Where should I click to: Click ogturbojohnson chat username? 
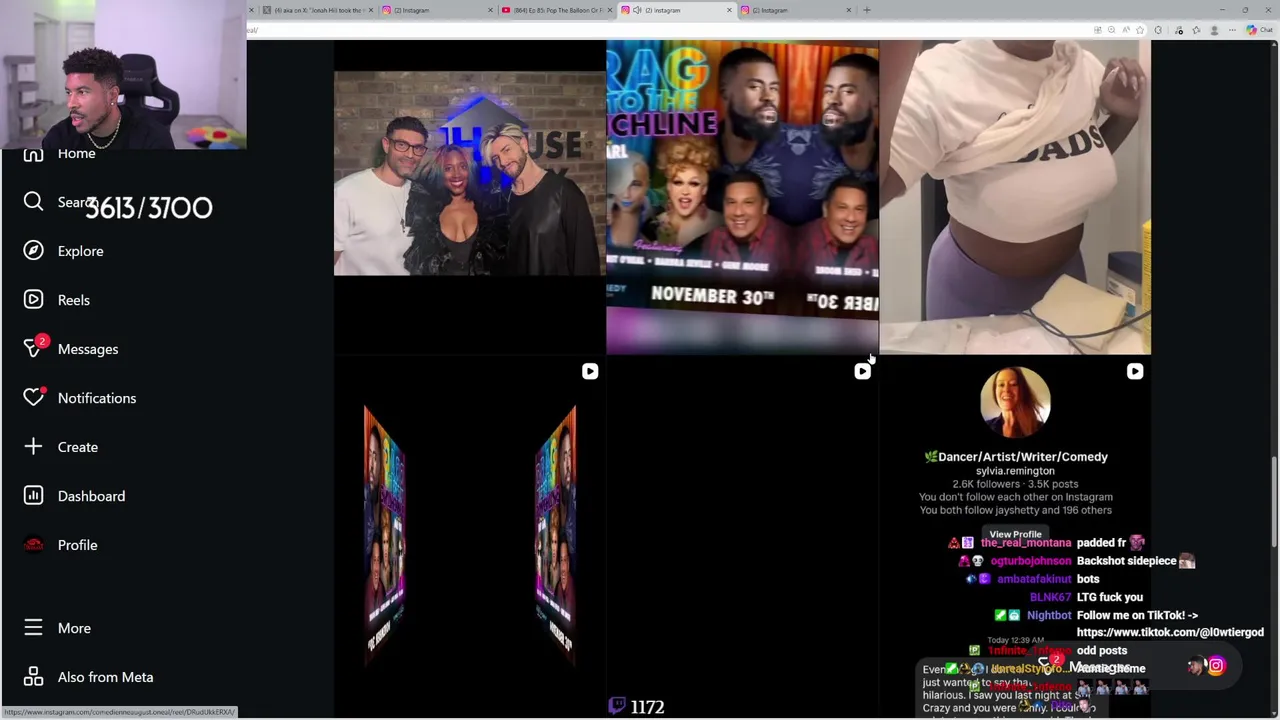[1030, 561]
